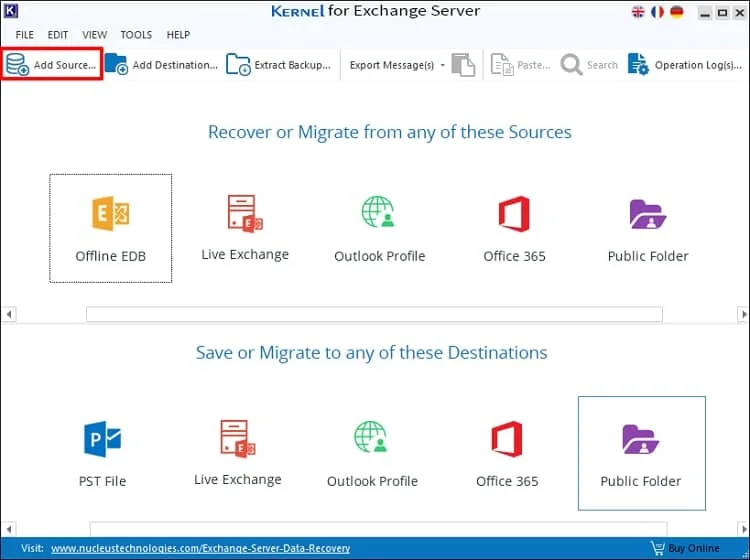Click the Search toolbar label
This screenshot has height=560, width=750.
(602, 65)
